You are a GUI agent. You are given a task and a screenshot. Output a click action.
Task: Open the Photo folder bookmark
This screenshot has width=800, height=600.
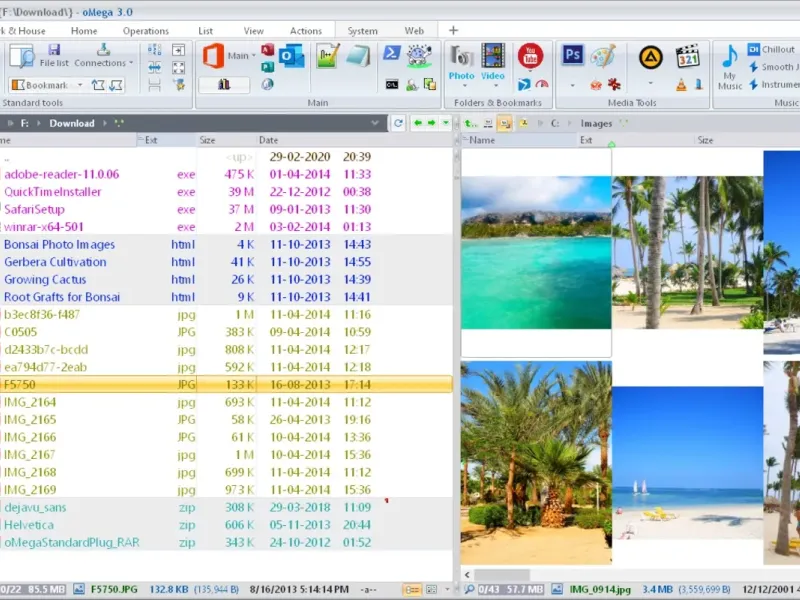461,62
